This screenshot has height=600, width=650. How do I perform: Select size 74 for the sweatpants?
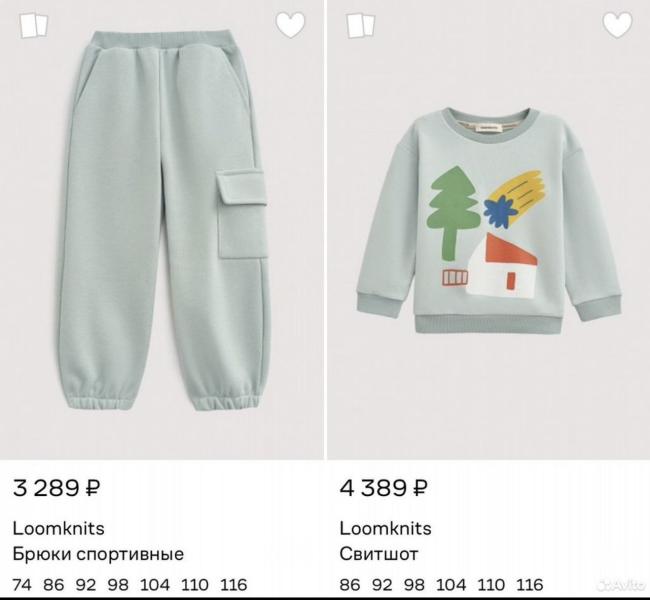click(x=22, y=585)
